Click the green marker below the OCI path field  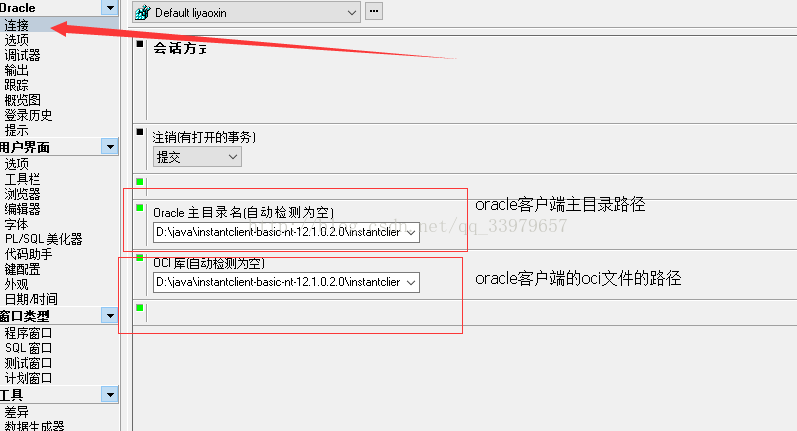[x=140, y=307]
